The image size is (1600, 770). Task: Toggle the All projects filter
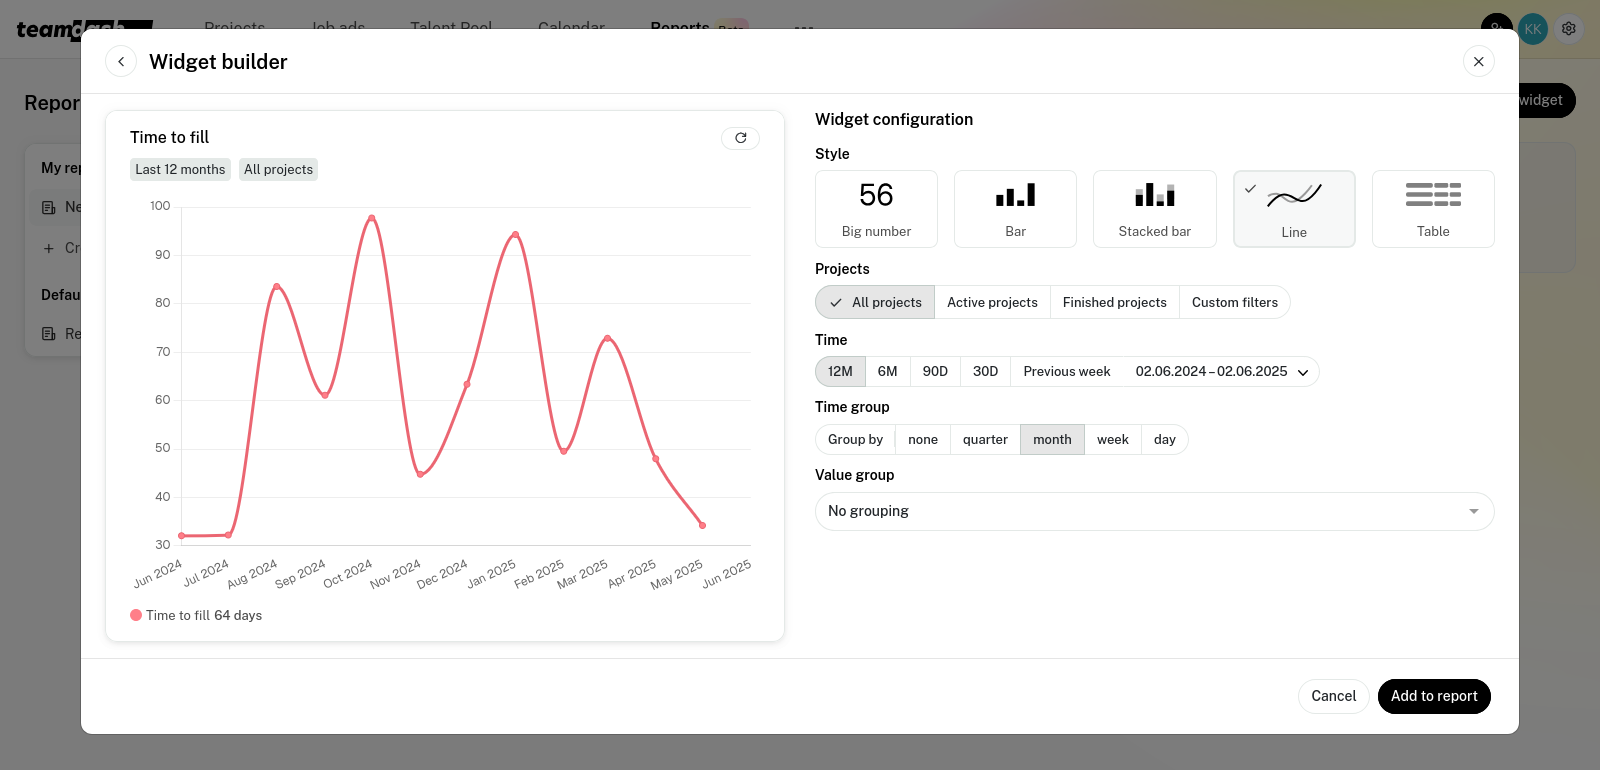(x=875, y=302)
